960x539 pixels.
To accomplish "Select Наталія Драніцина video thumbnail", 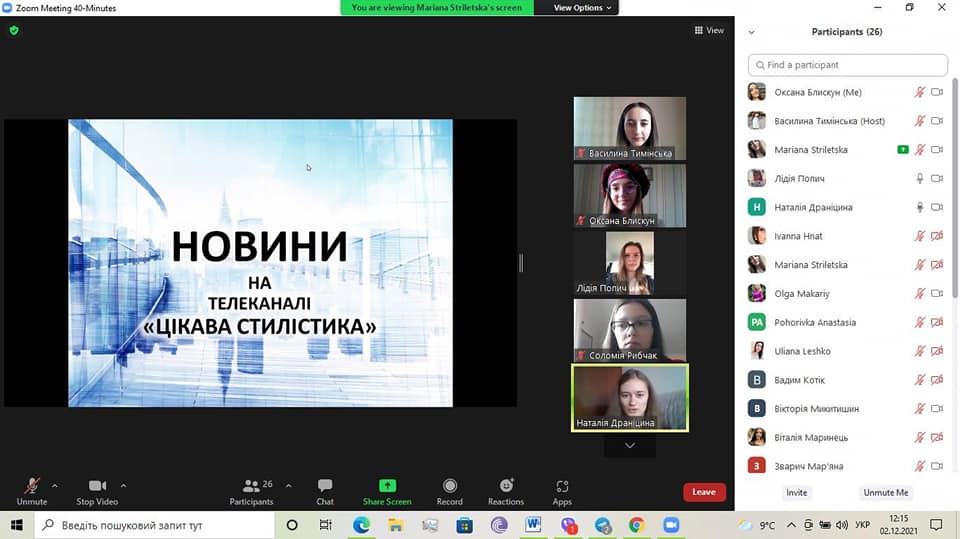I will (x=630, y=397).
